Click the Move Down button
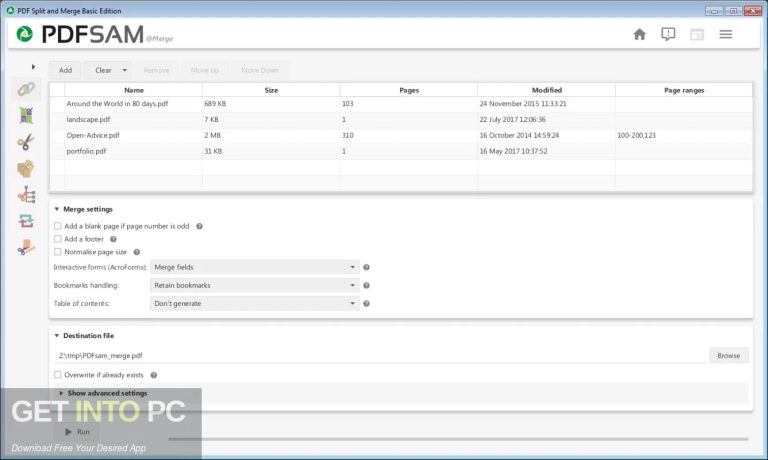Image resolution: width=768 pixels, height=460 pixels. [260, 70]
